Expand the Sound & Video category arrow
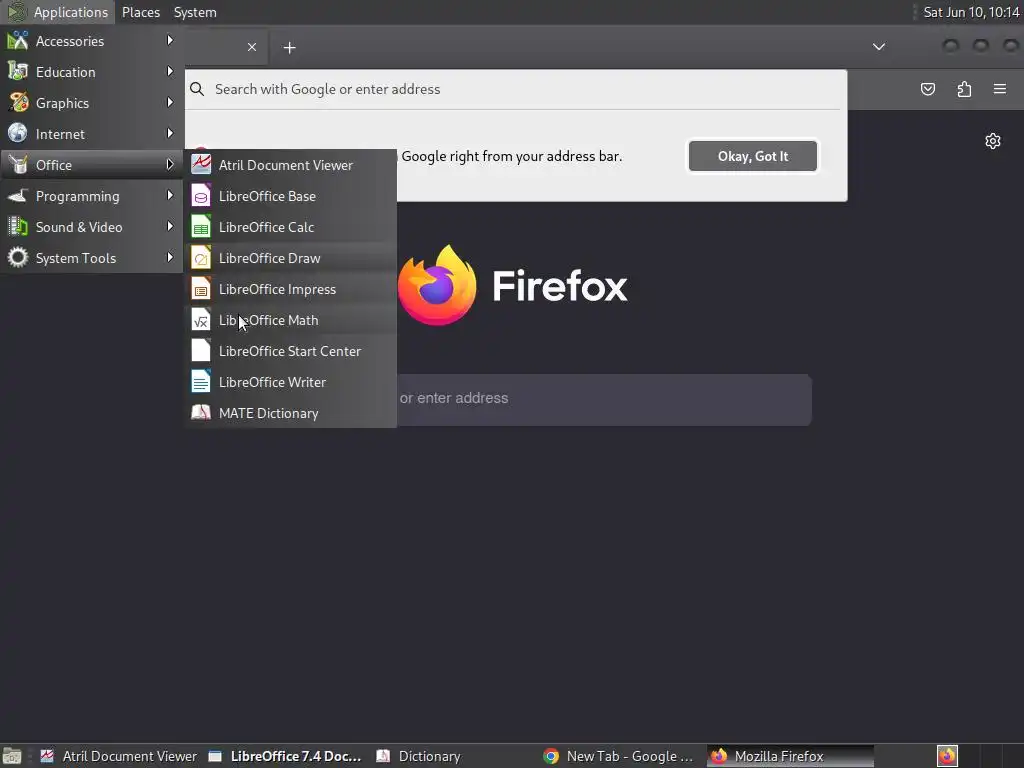The width and height of the screenshot is (1024, 768). click(x=170, y=227)
